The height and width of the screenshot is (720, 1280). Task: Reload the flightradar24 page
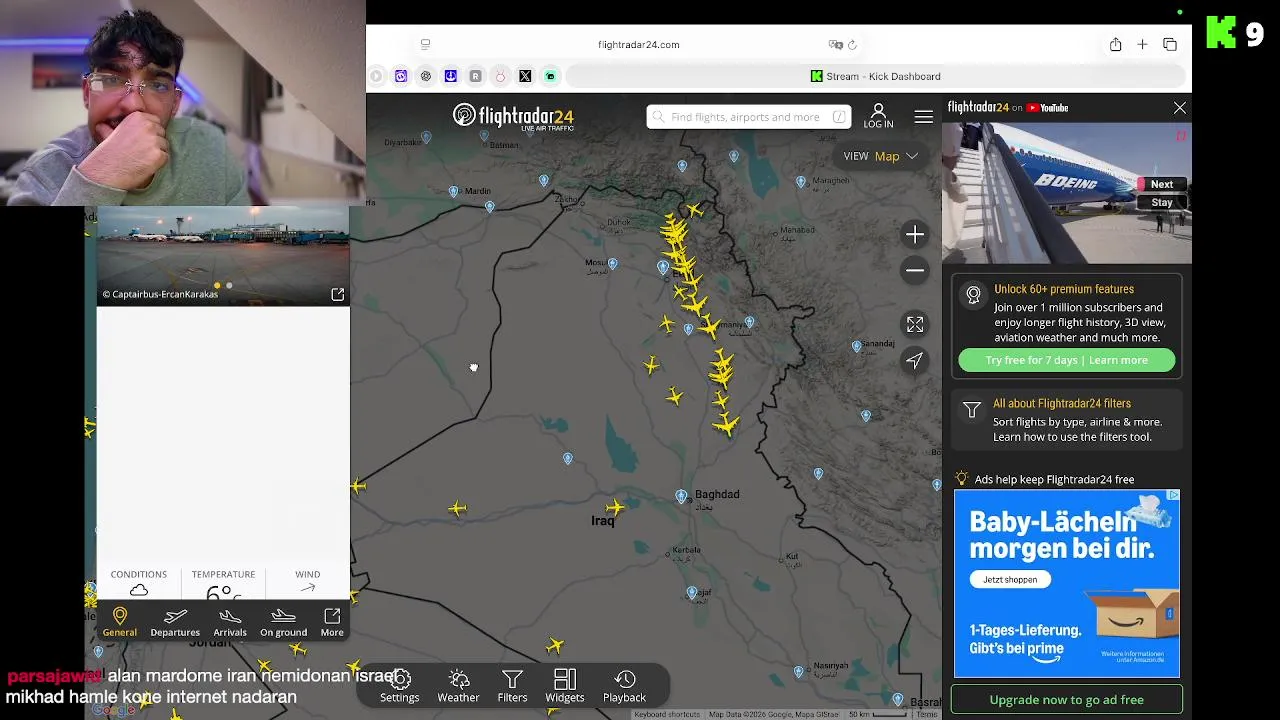tap(852, 45)
